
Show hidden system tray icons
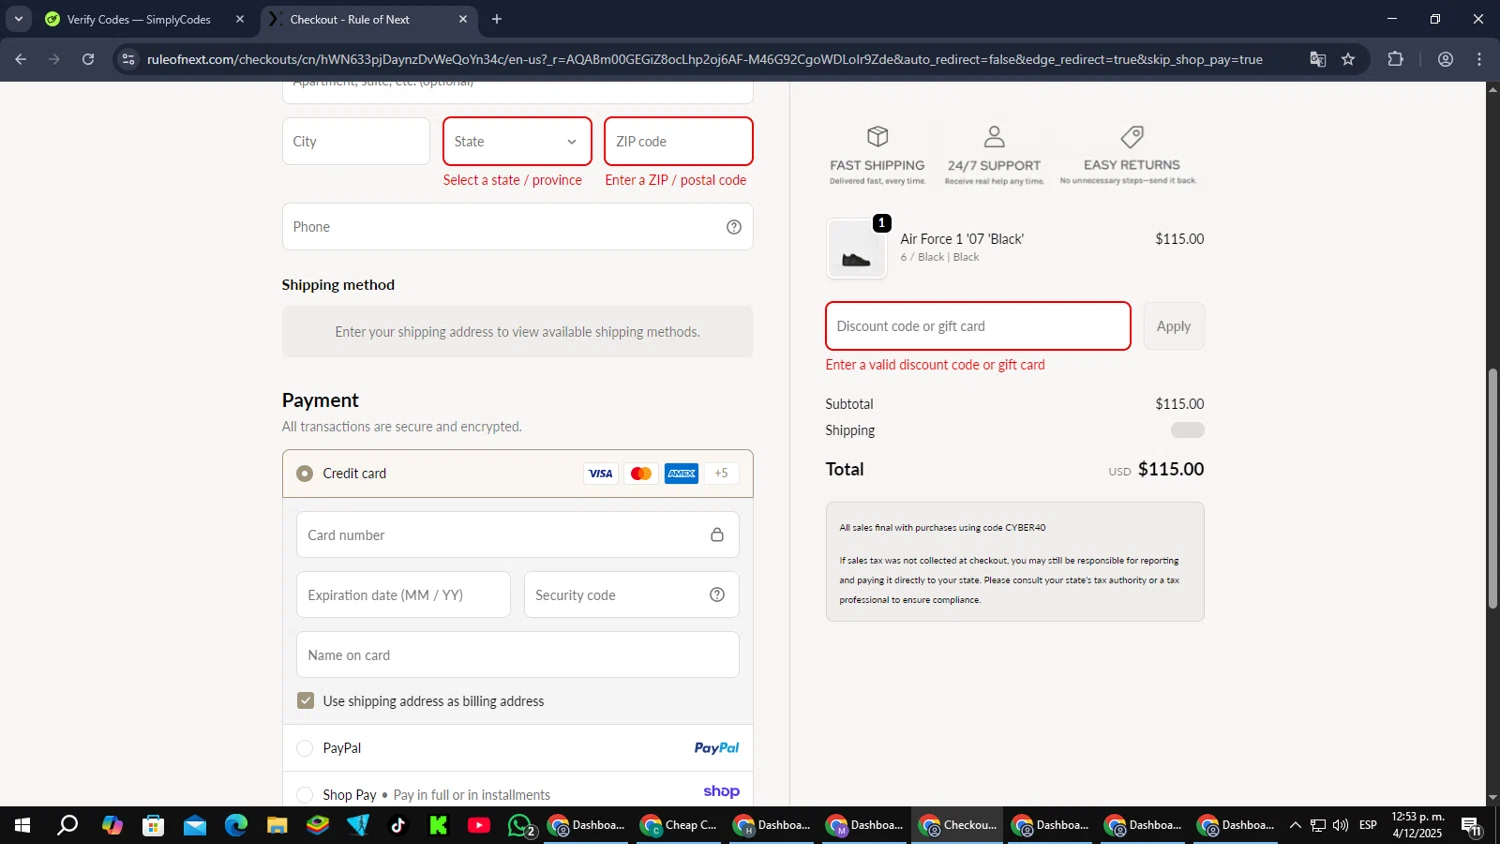pos(1295,825)
